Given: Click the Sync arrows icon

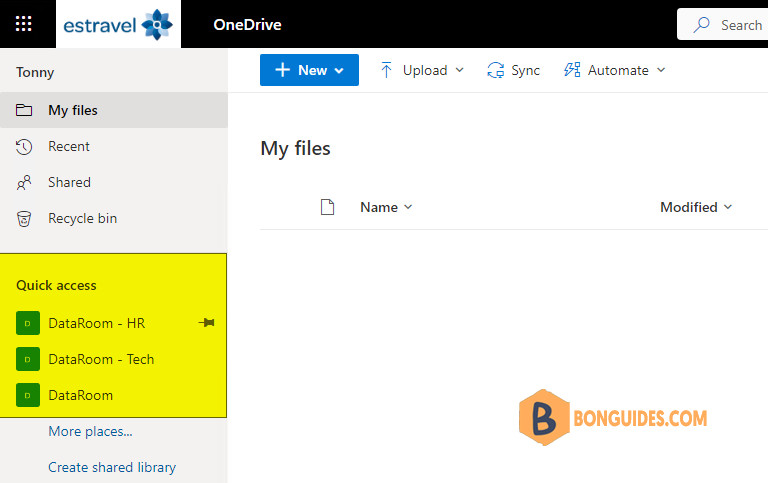Looking at the screenshot, I should point(495,70).
